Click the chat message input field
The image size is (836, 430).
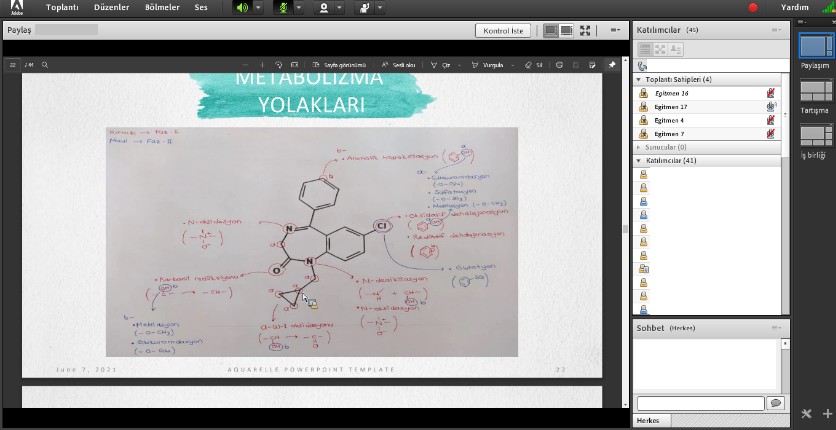click(699, 402)
